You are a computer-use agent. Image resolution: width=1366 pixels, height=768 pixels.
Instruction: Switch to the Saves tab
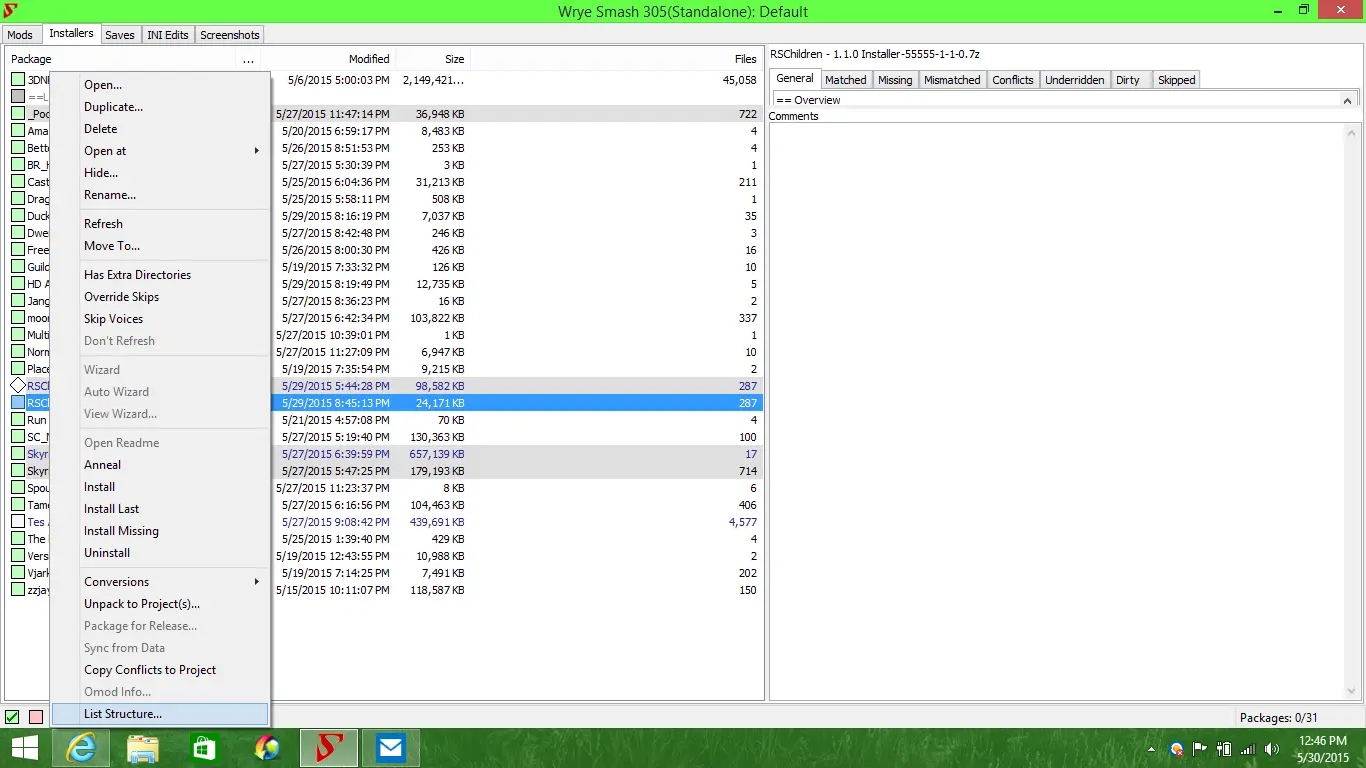coord(120,35)
